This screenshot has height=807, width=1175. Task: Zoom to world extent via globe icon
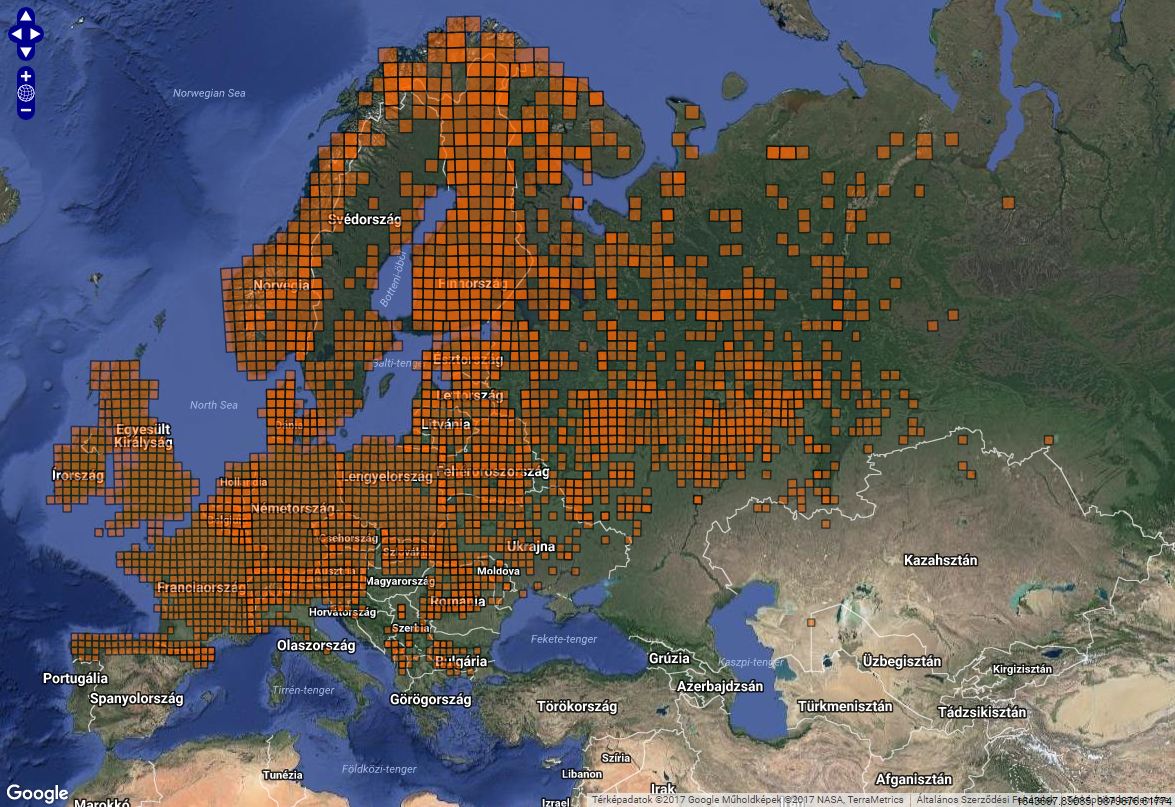coord(25,93)
